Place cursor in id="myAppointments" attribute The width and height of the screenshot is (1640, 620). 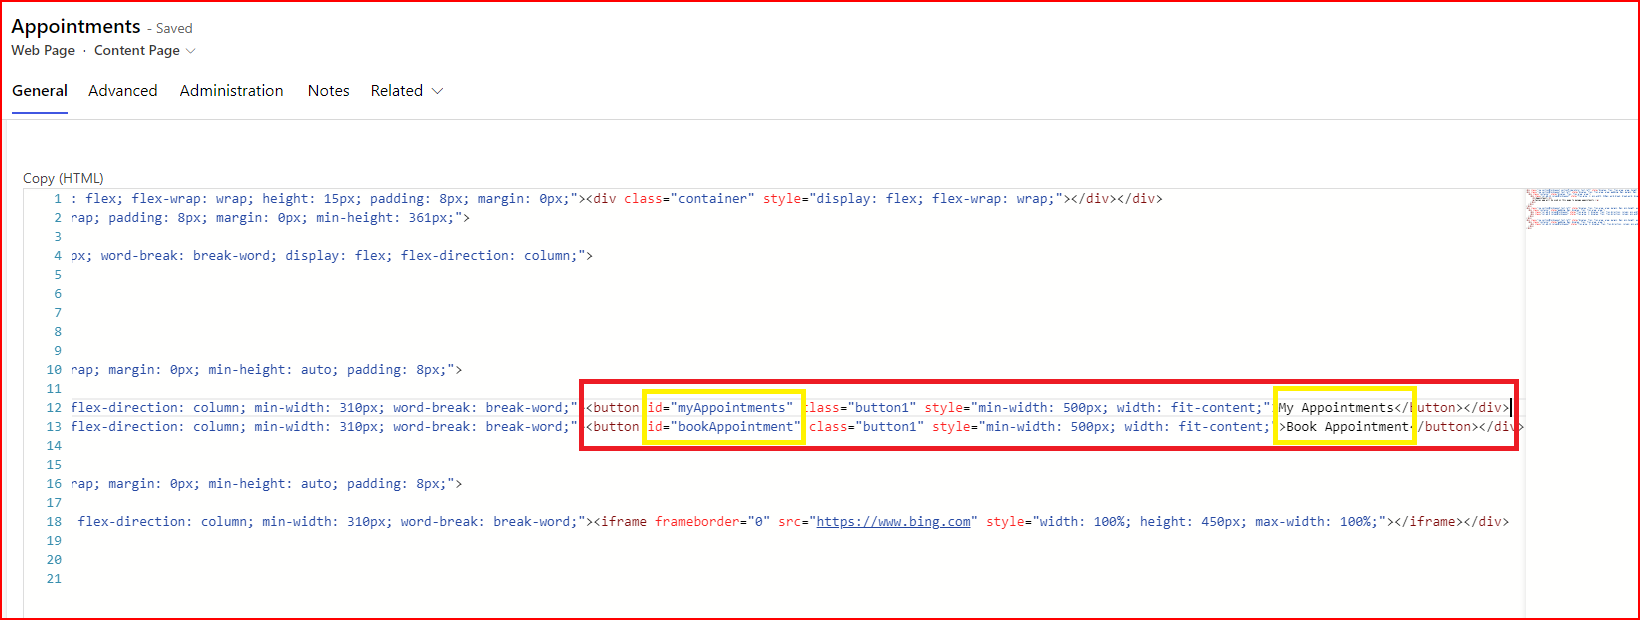tap(721, 408)
